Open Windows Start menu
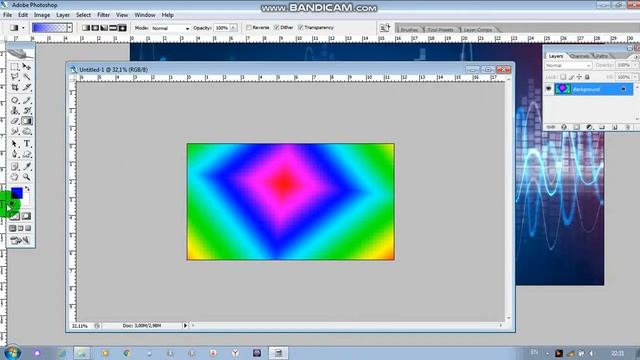This screenshot has height=360, width=640. point(12,353)
